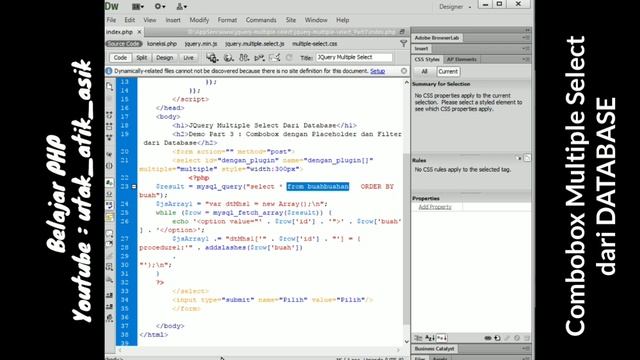Open the Commands menu
Image resolution: width=640 pixels, height=360 pixels.
pyautogui.click(x=261, y=20)
